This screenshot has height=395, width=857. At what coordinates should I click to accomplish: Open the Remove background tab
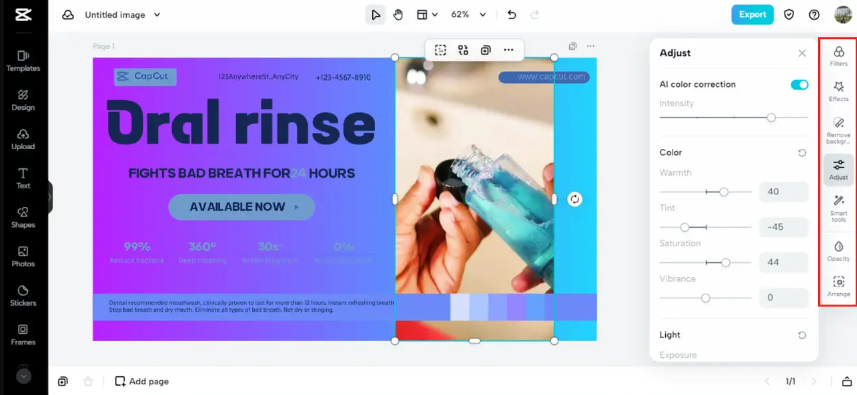(838, 131)
